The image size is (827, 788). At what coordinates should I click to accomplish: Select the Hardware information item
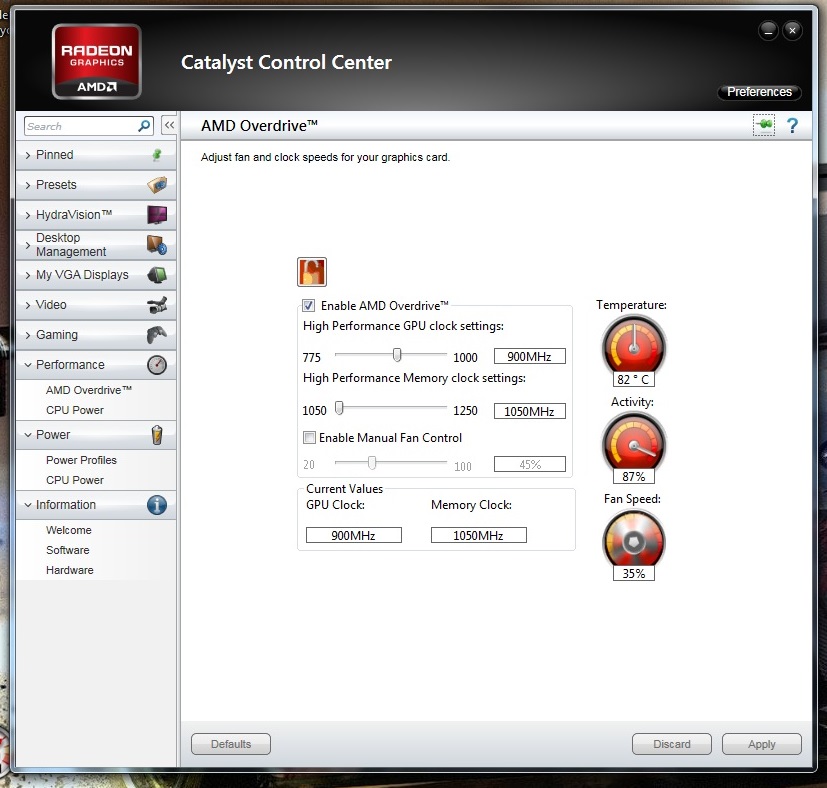(x=69, y=570)
